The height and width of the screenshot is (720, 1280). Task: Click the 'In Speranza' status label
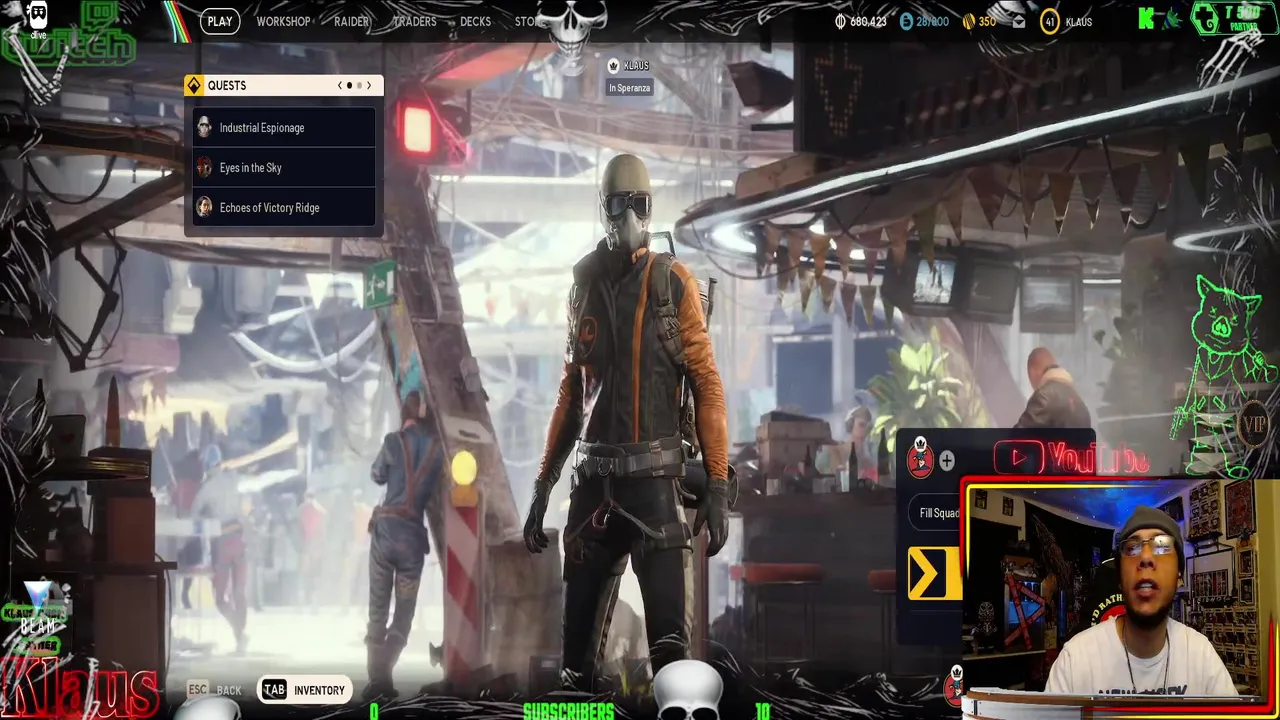pos(630,88)
